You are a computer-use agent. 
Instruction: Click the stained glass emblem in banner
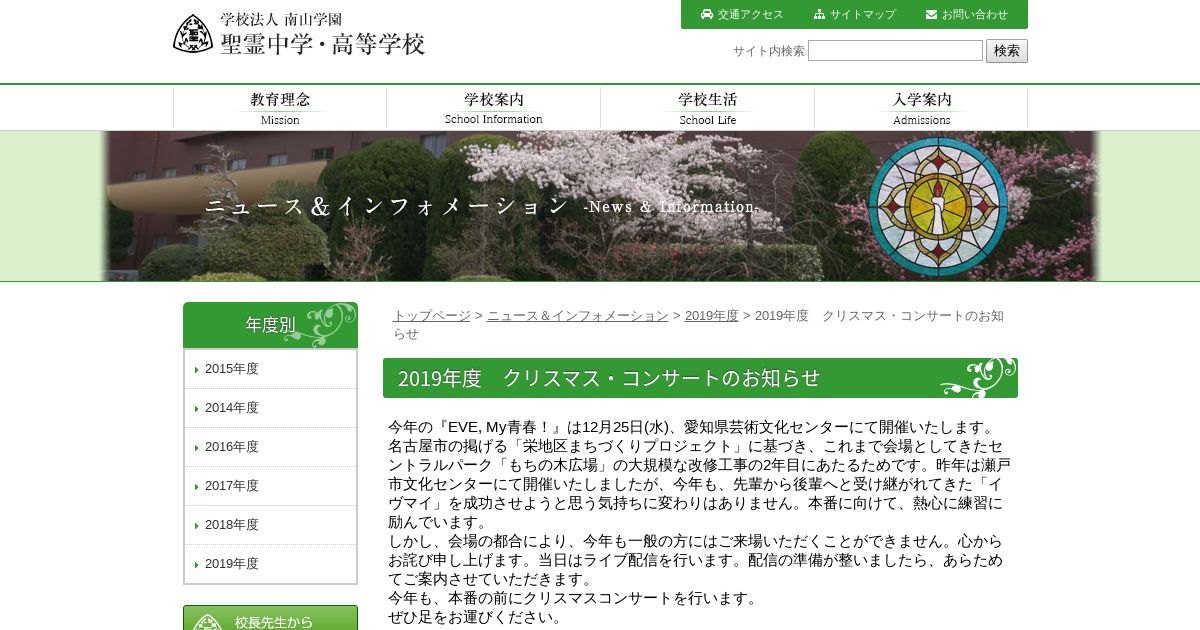coord(937,207)
